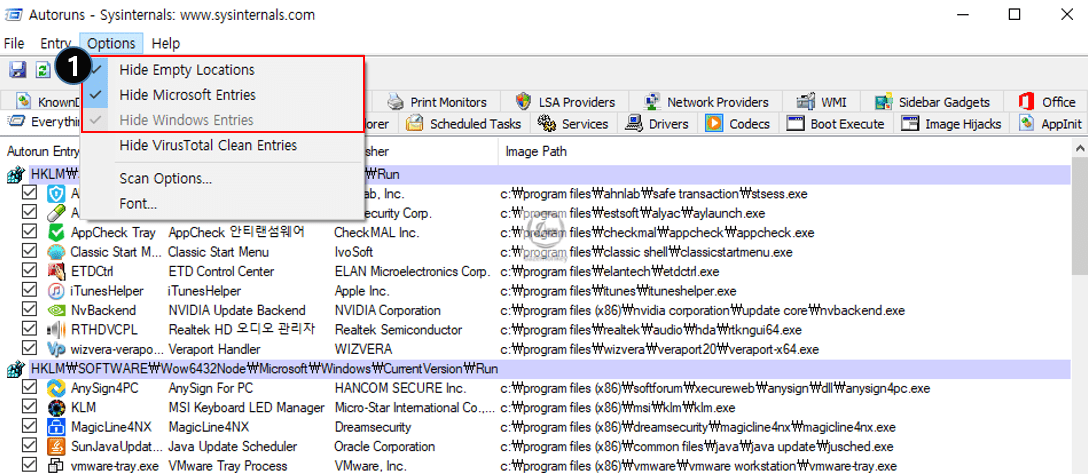This screenshot has width=1088, height=474.
Task: Select the Everything tab
Action: (43, 124)
